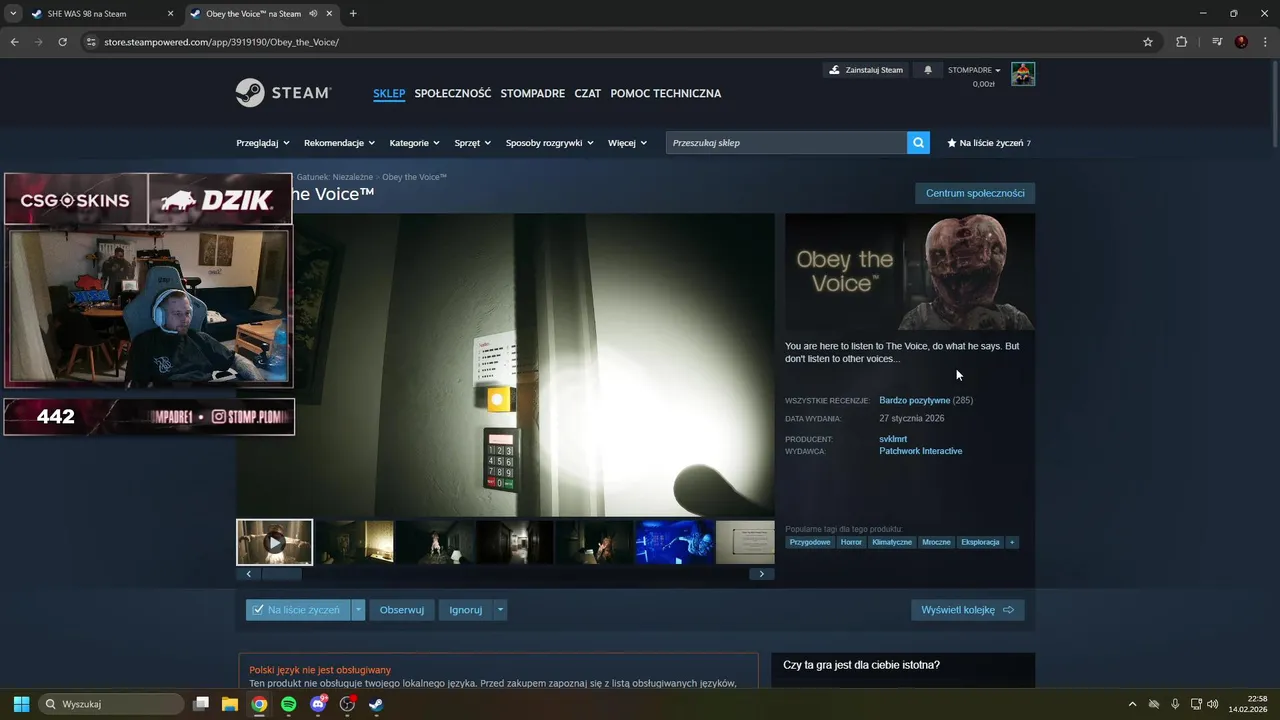Show more tags with the plus button

1012,542
